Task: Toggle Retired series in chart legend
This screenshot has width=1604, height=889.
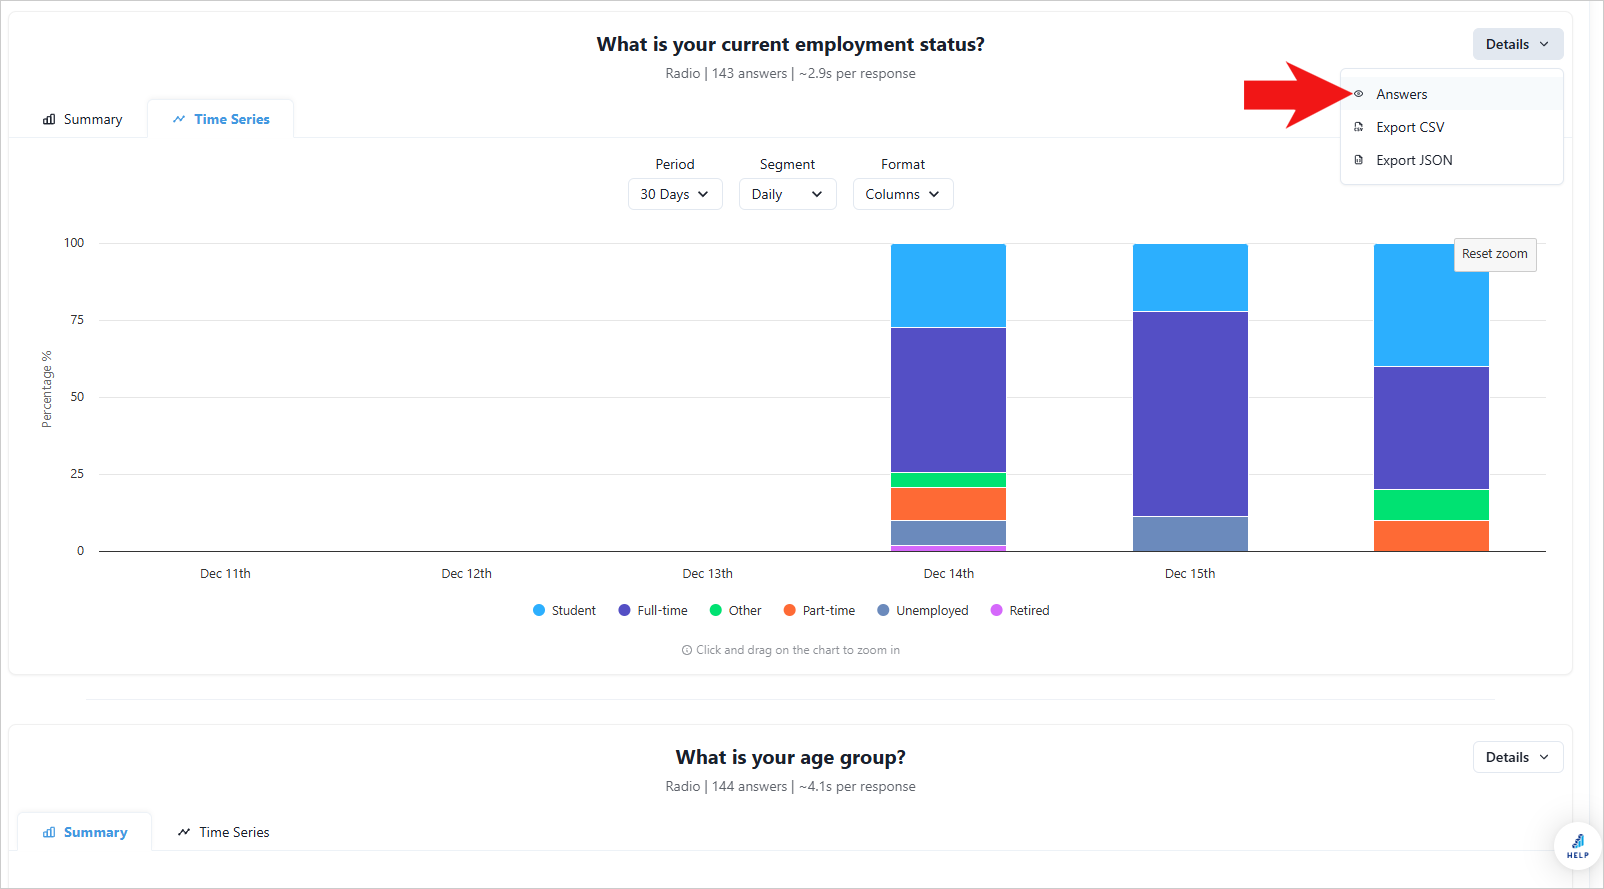Action: pyautogui.click(x=1020, y=610)
